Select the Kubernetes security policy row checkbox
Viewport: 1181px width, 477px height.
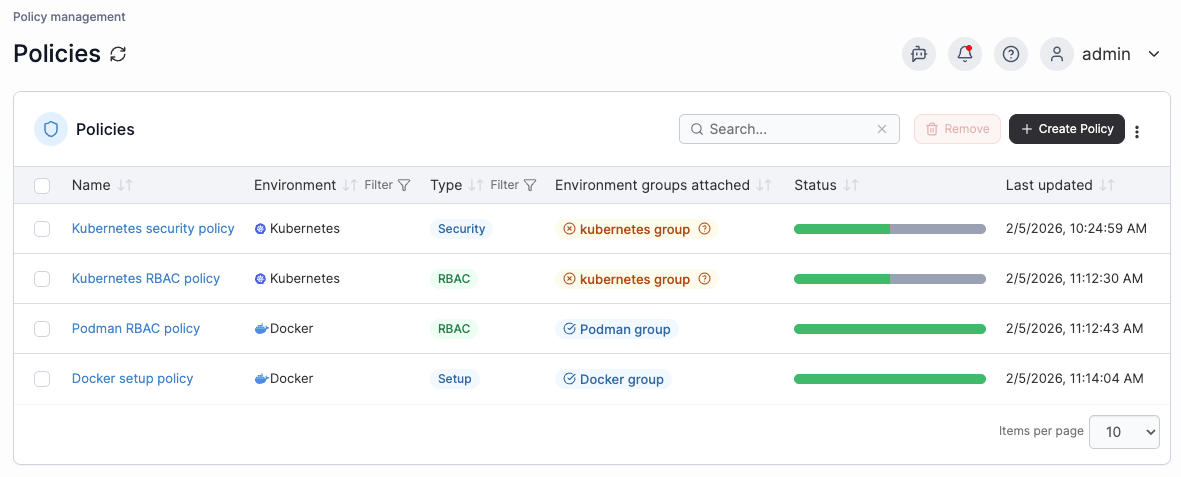pyautogui.click(x=42, y=229)
